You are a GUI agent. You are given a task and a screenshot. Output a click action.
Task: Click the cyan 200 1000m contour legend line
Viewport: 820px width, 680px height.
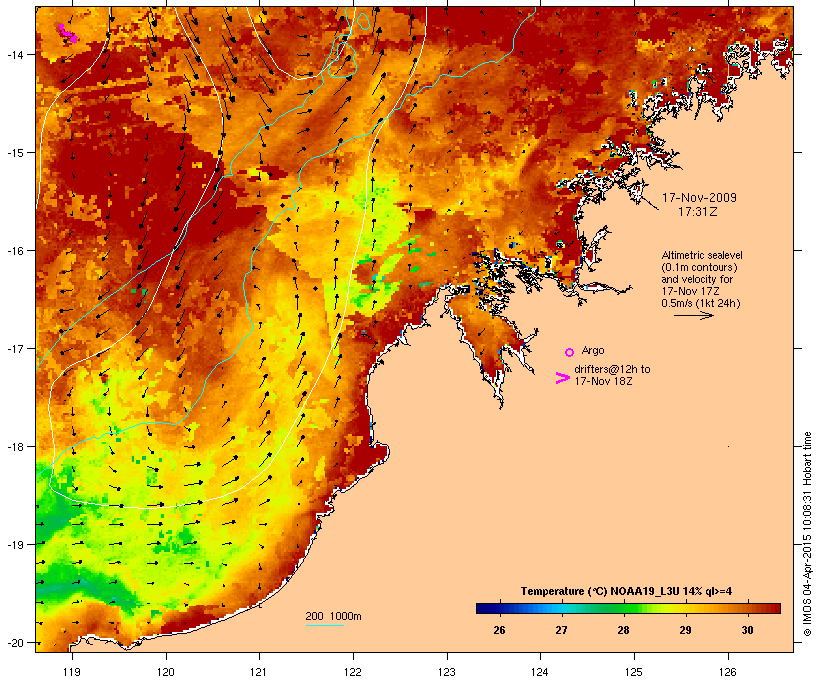click(x=325, y=625)
